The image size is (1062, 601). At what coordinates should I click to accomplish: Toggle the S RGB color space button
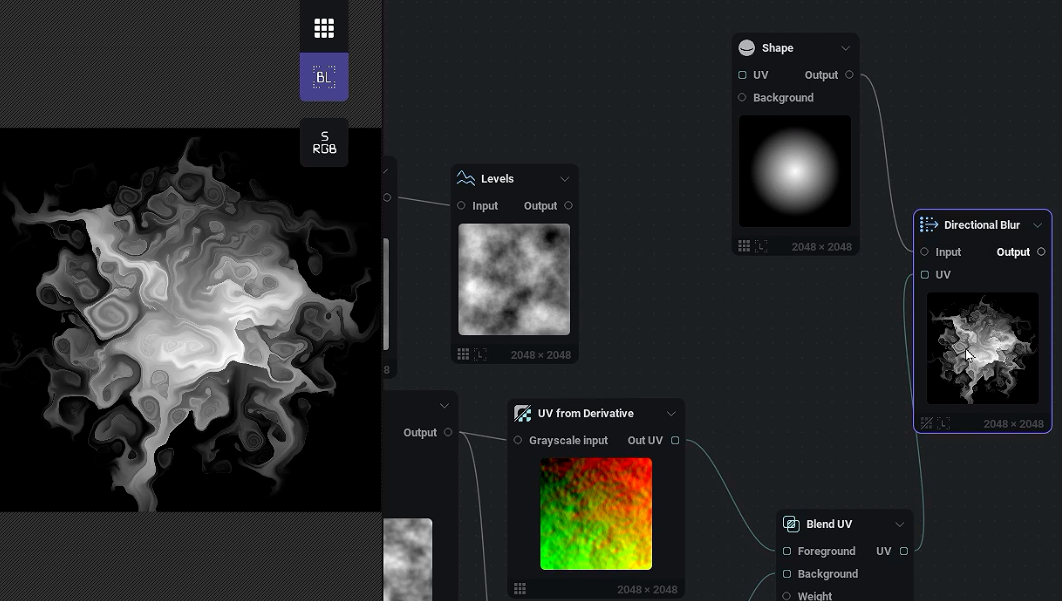[324, 142]
